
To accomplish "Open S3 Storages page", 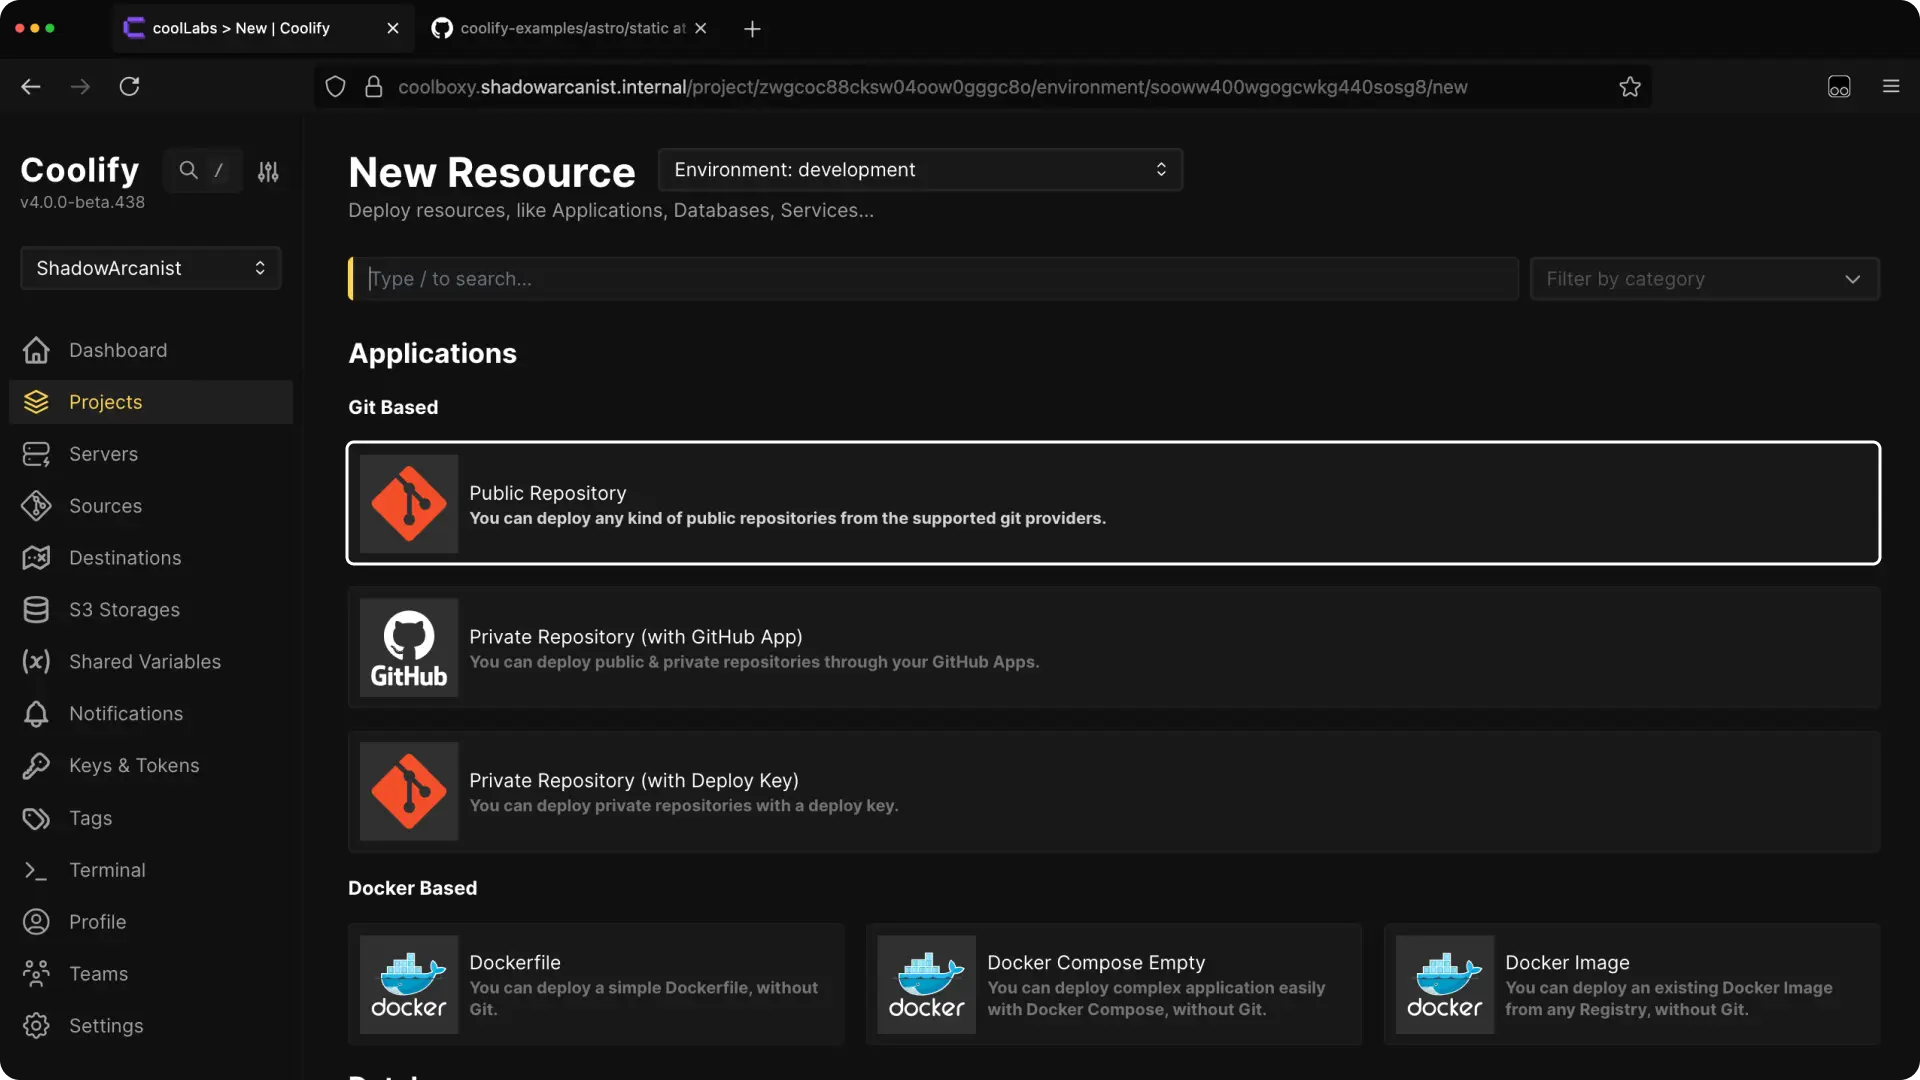I will coord(124,610).
